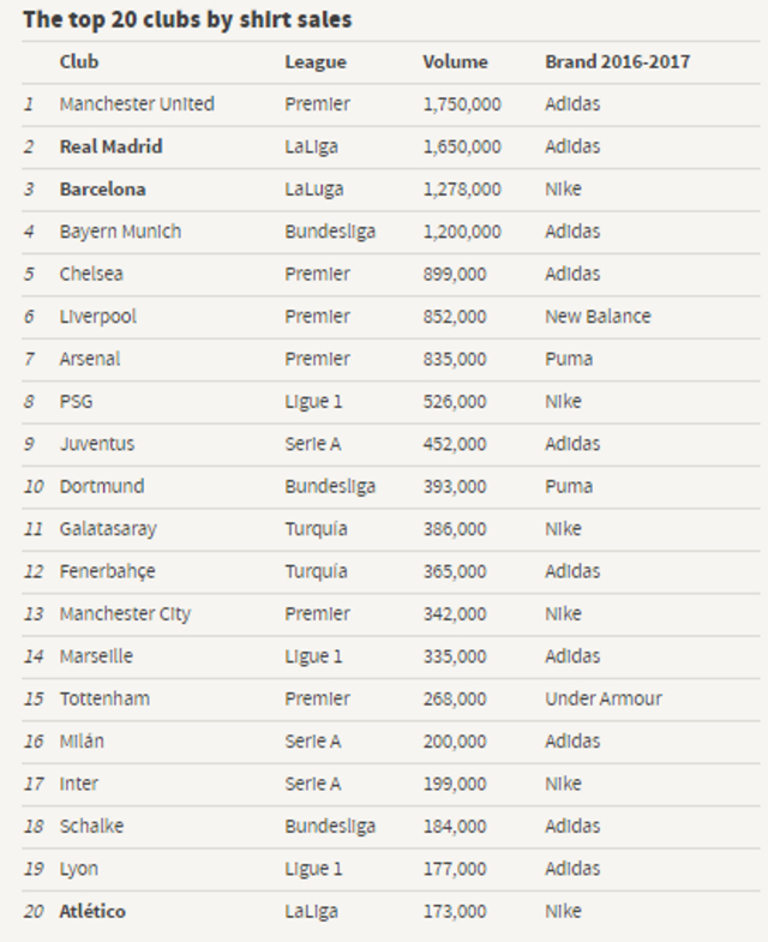
Task: Click the Brand 2016-2017 column header
Action: 617,62
